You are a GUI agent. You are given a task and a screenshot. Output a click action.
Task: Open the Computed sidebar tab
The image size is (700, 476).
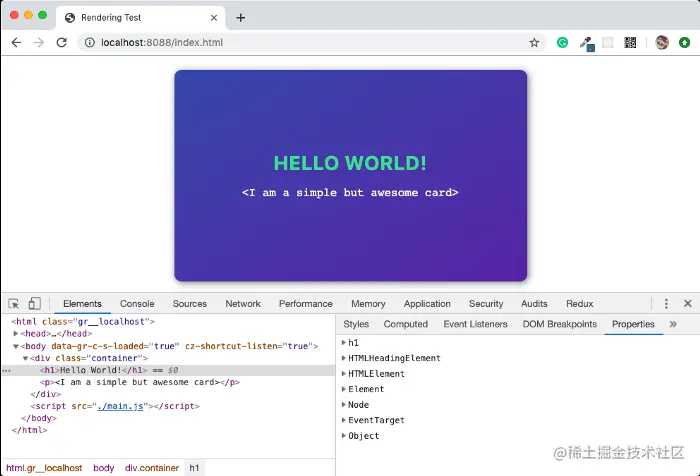click(x=405, y=324)
